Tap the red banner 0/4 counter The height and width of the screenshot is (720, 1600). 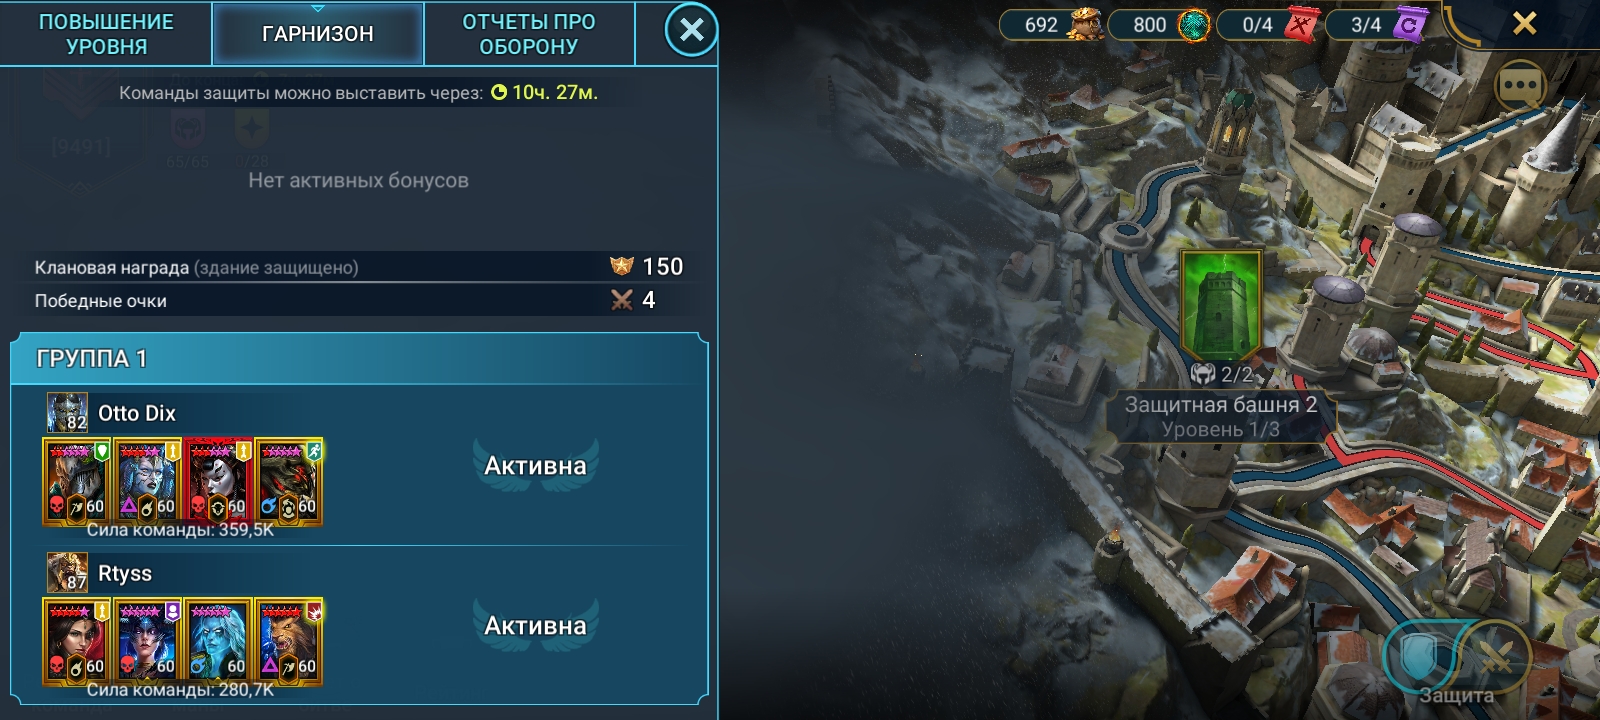pyautogui.click(x=1268, y=24)
